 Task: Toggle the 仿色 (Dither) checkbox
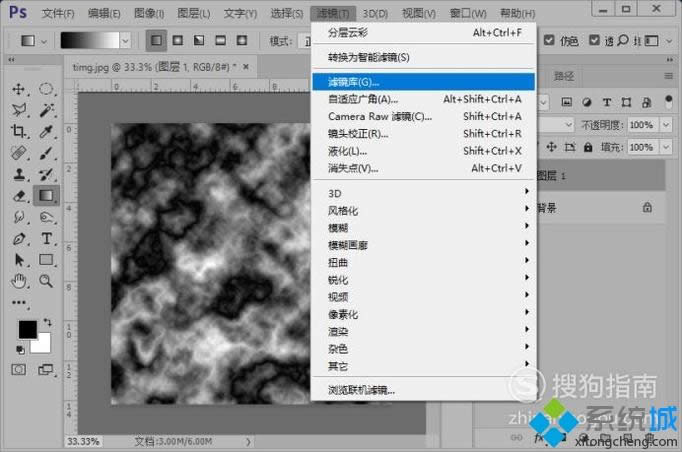click(x=549, y=41)
